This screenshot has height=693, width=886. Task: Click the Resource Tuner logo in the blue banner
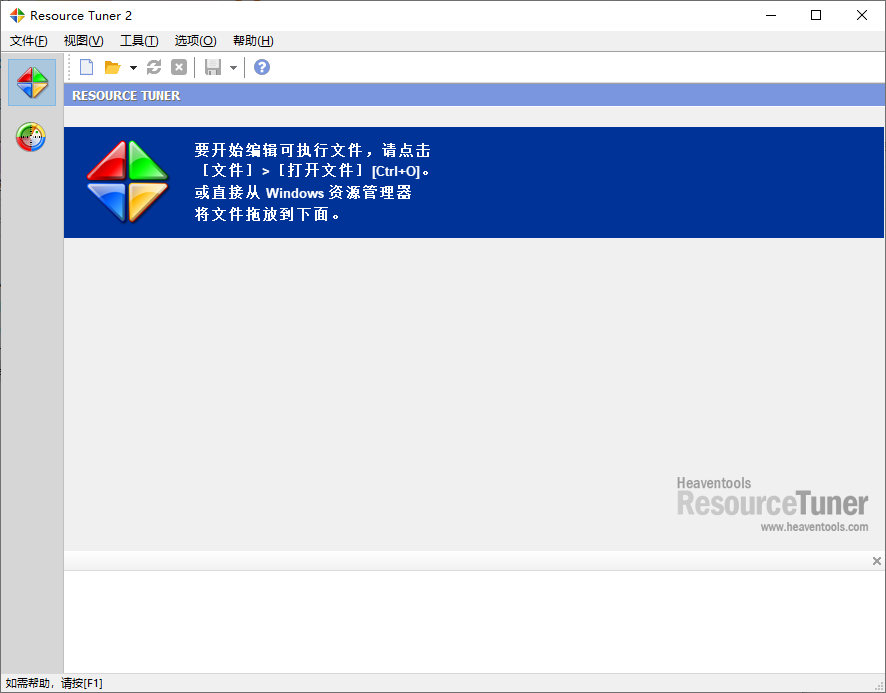coord(126,182)
